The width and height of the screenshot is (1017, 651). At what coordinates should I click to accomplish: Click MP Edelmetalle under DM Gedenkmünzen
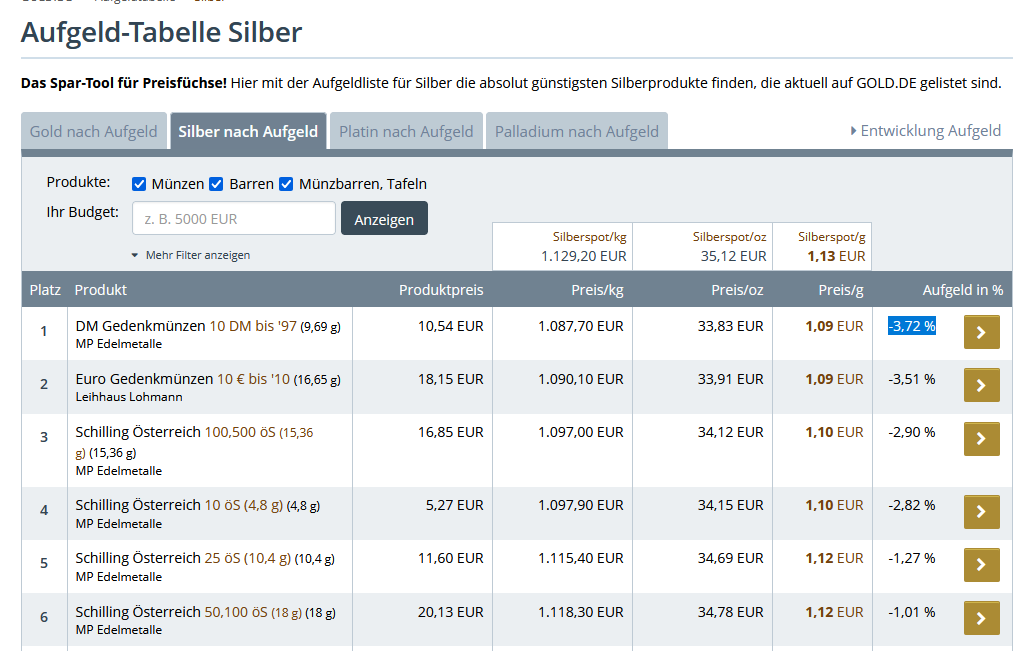pyautogui.click(x=119, y=344)
